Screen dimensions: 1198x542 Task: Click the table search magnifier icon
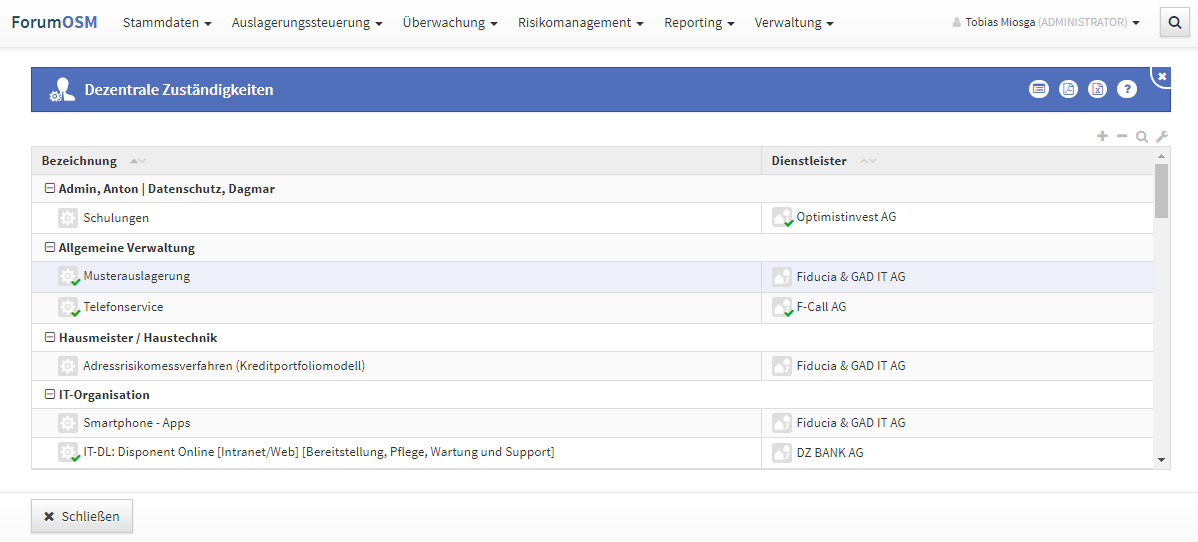pyautogui.click(x=1142, y=137)
